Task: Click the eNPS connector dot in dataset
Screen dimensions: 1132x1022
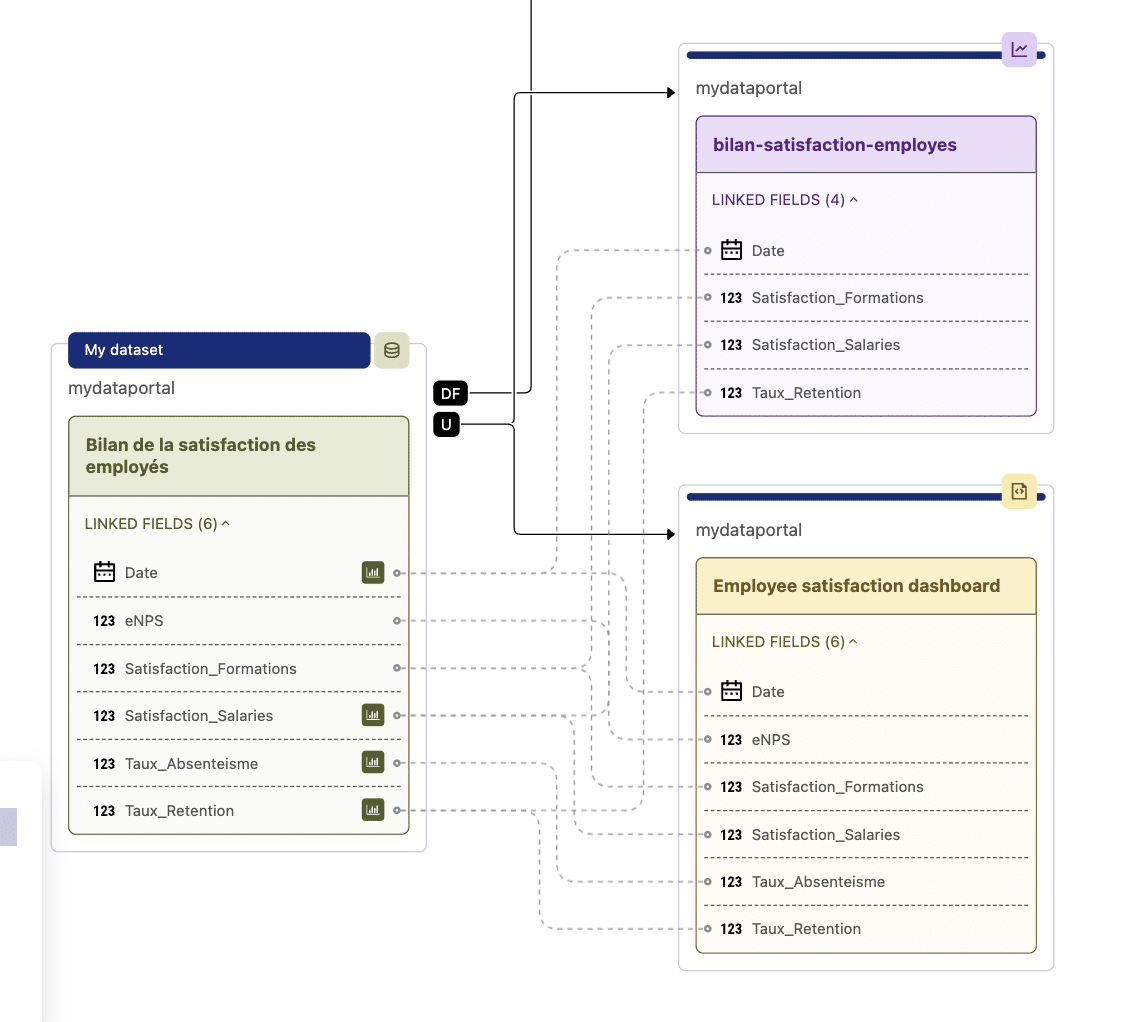Action: tap(397, 621)
